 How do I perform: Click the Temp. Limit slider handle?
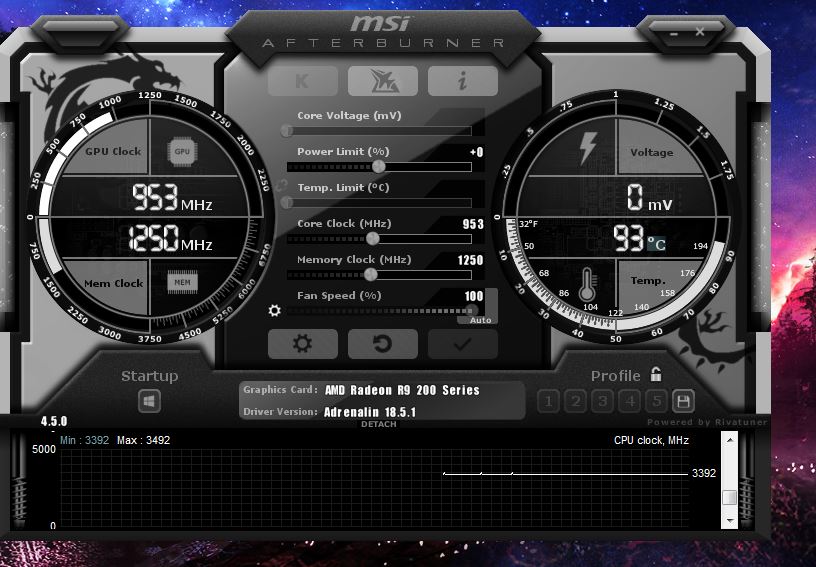pyautogui.click(x=287, y=202)
